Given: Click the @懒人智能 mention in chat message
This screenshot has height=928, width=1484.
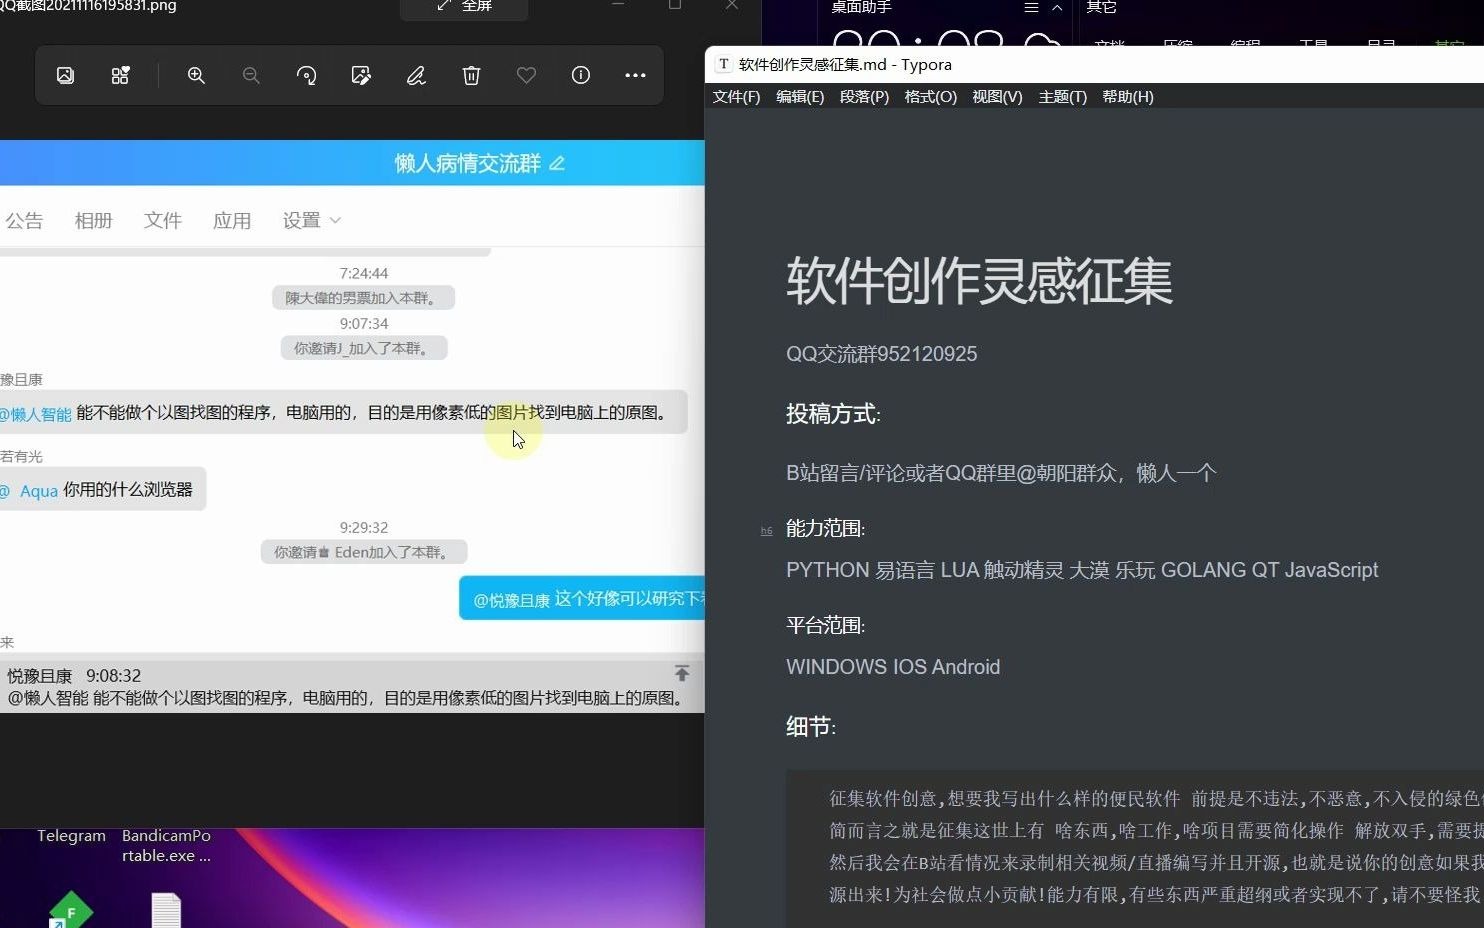Looking at the screenshot, I should [x=36, y=414].
